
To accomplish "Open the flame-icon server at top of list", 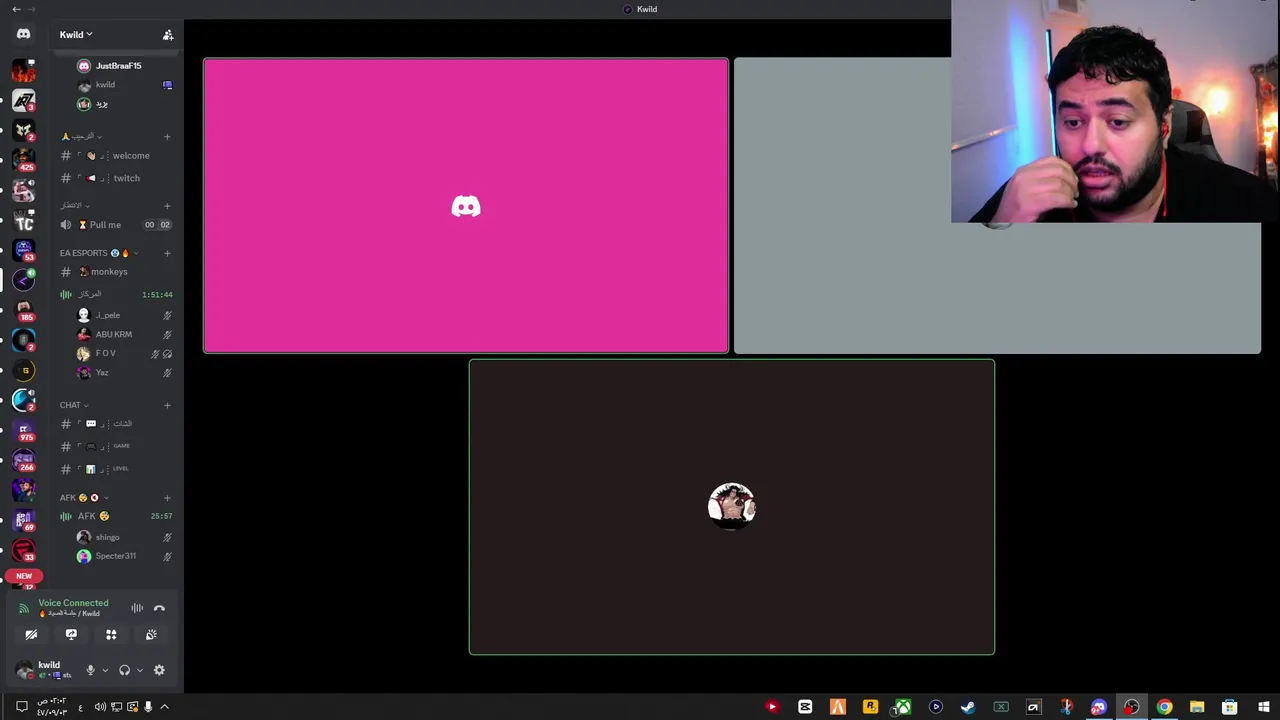I will coord(23,71).
